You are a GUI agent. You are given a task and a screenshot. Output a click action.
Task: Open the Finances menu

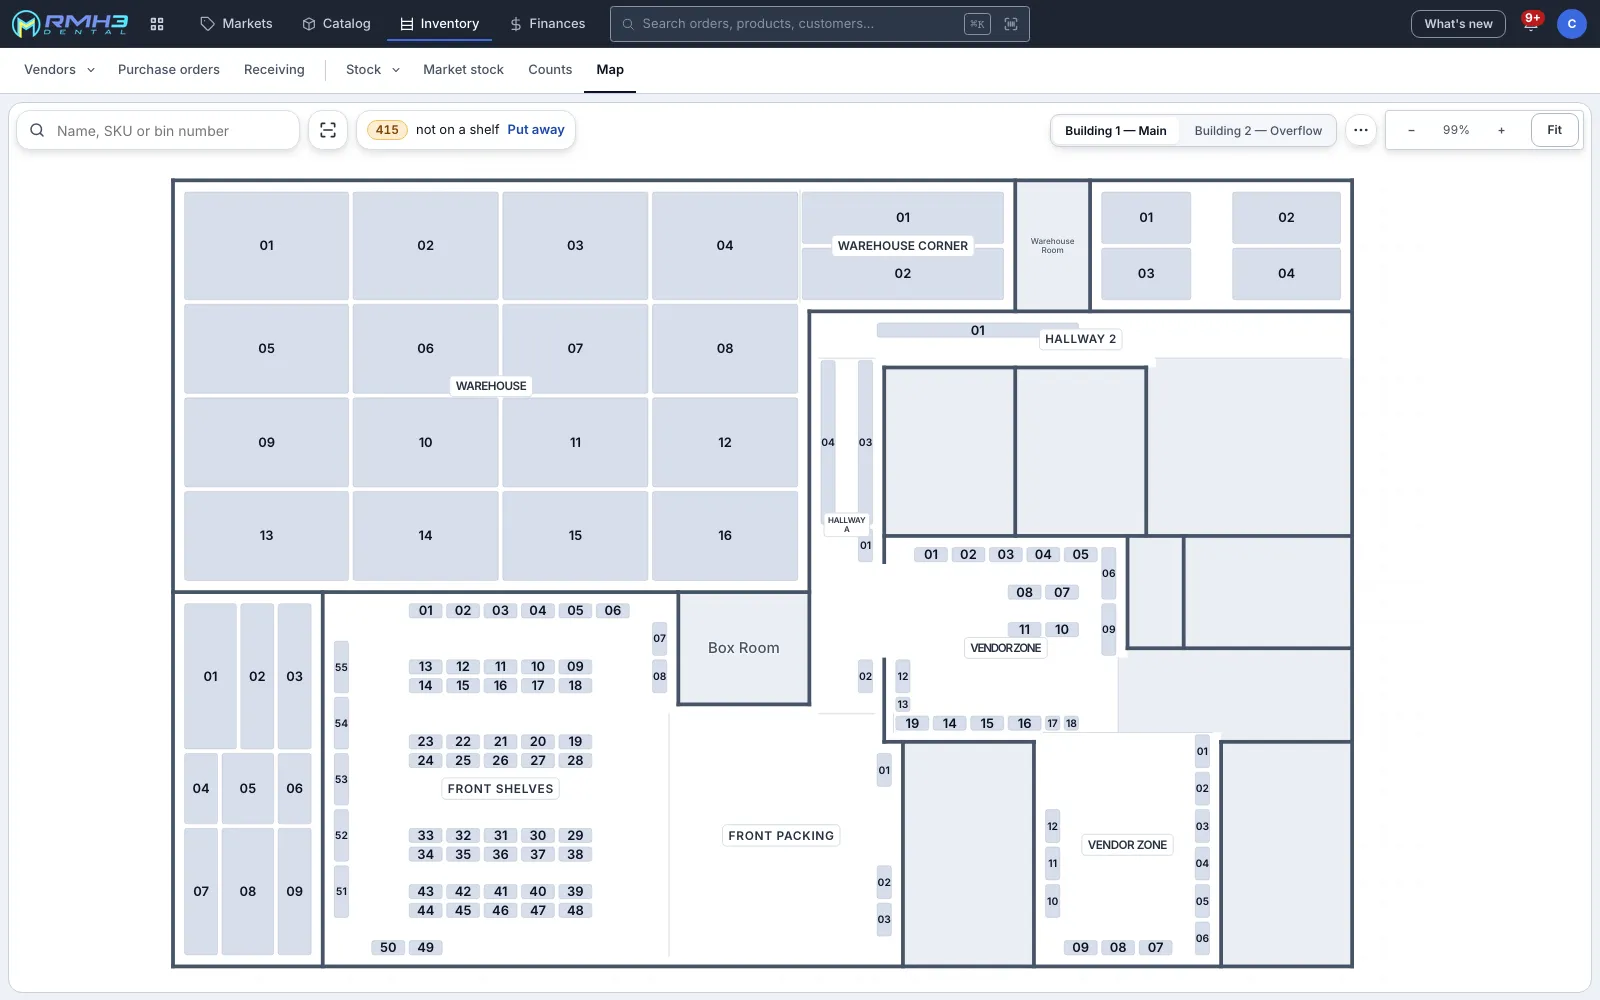tap(547, 24)
